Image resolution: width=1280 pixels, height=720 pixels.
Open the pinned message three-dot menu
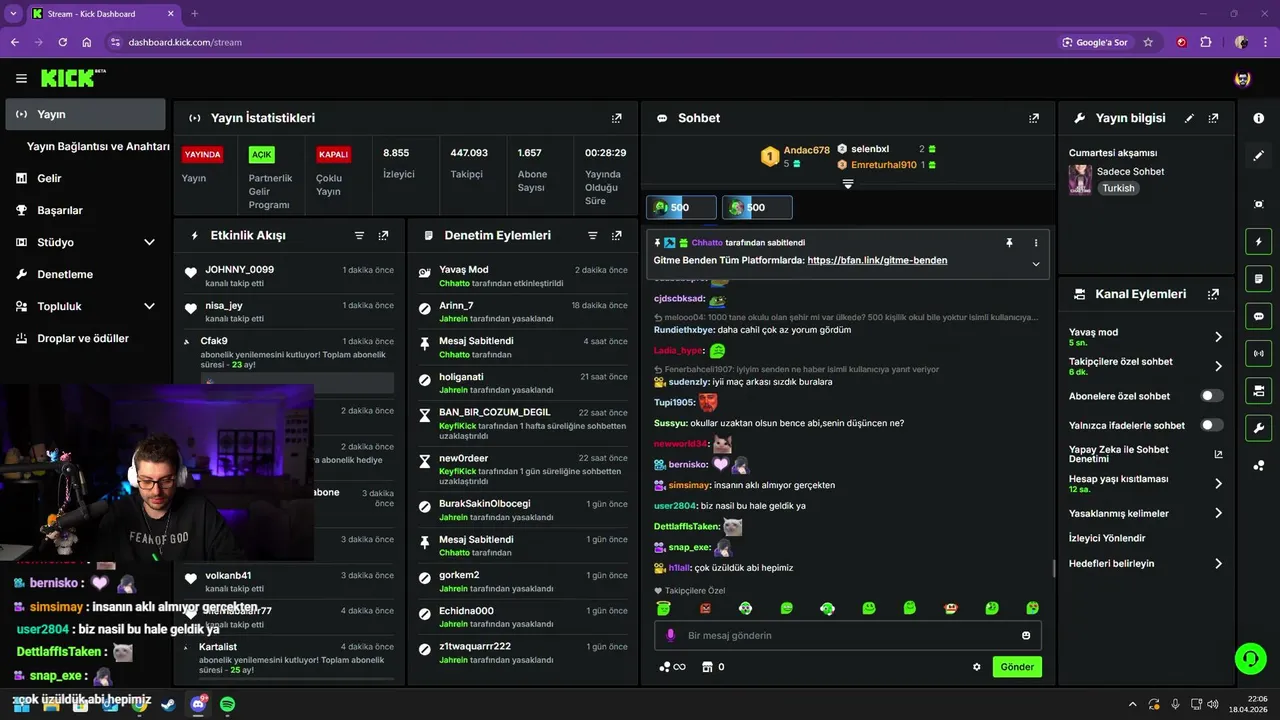pos(1036,243)
